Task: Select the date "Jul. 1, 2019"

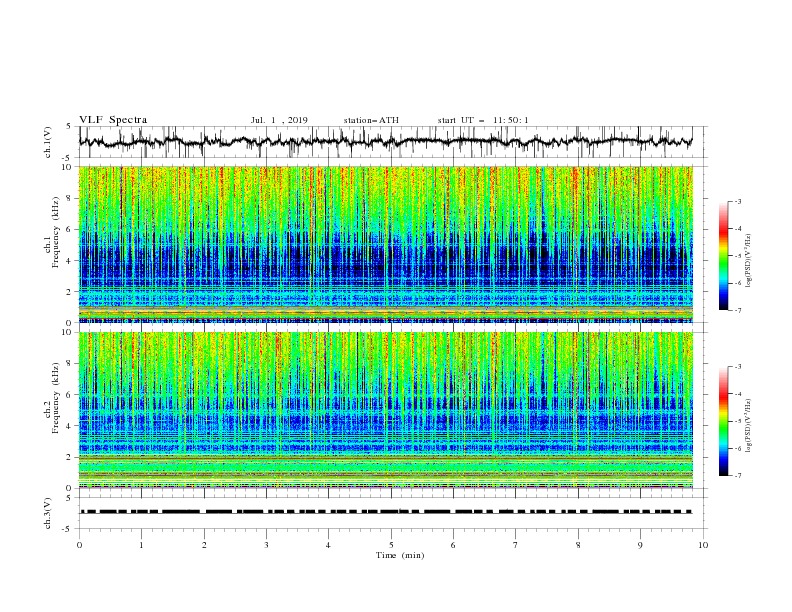Action: (279, 120)
